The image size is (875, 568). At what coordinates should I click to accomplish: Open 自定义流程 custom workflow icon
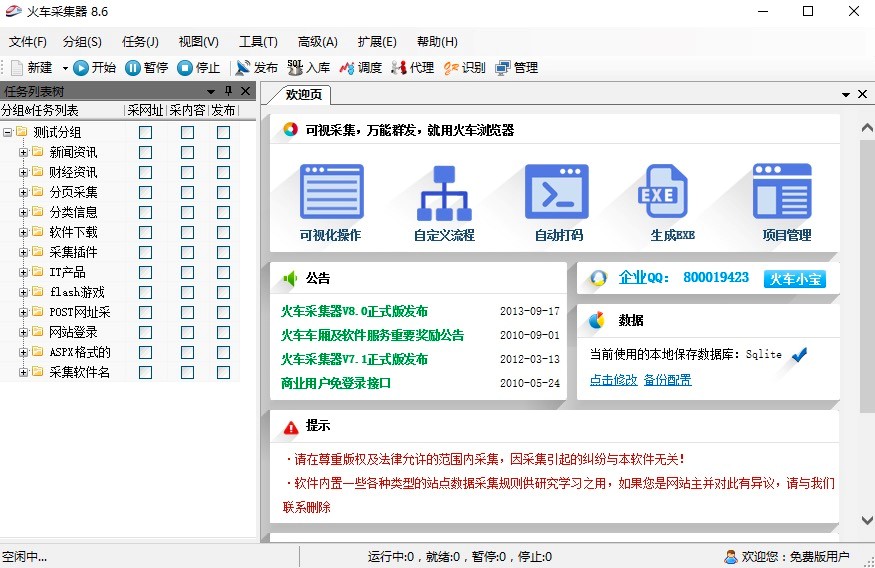click(444, 193)
